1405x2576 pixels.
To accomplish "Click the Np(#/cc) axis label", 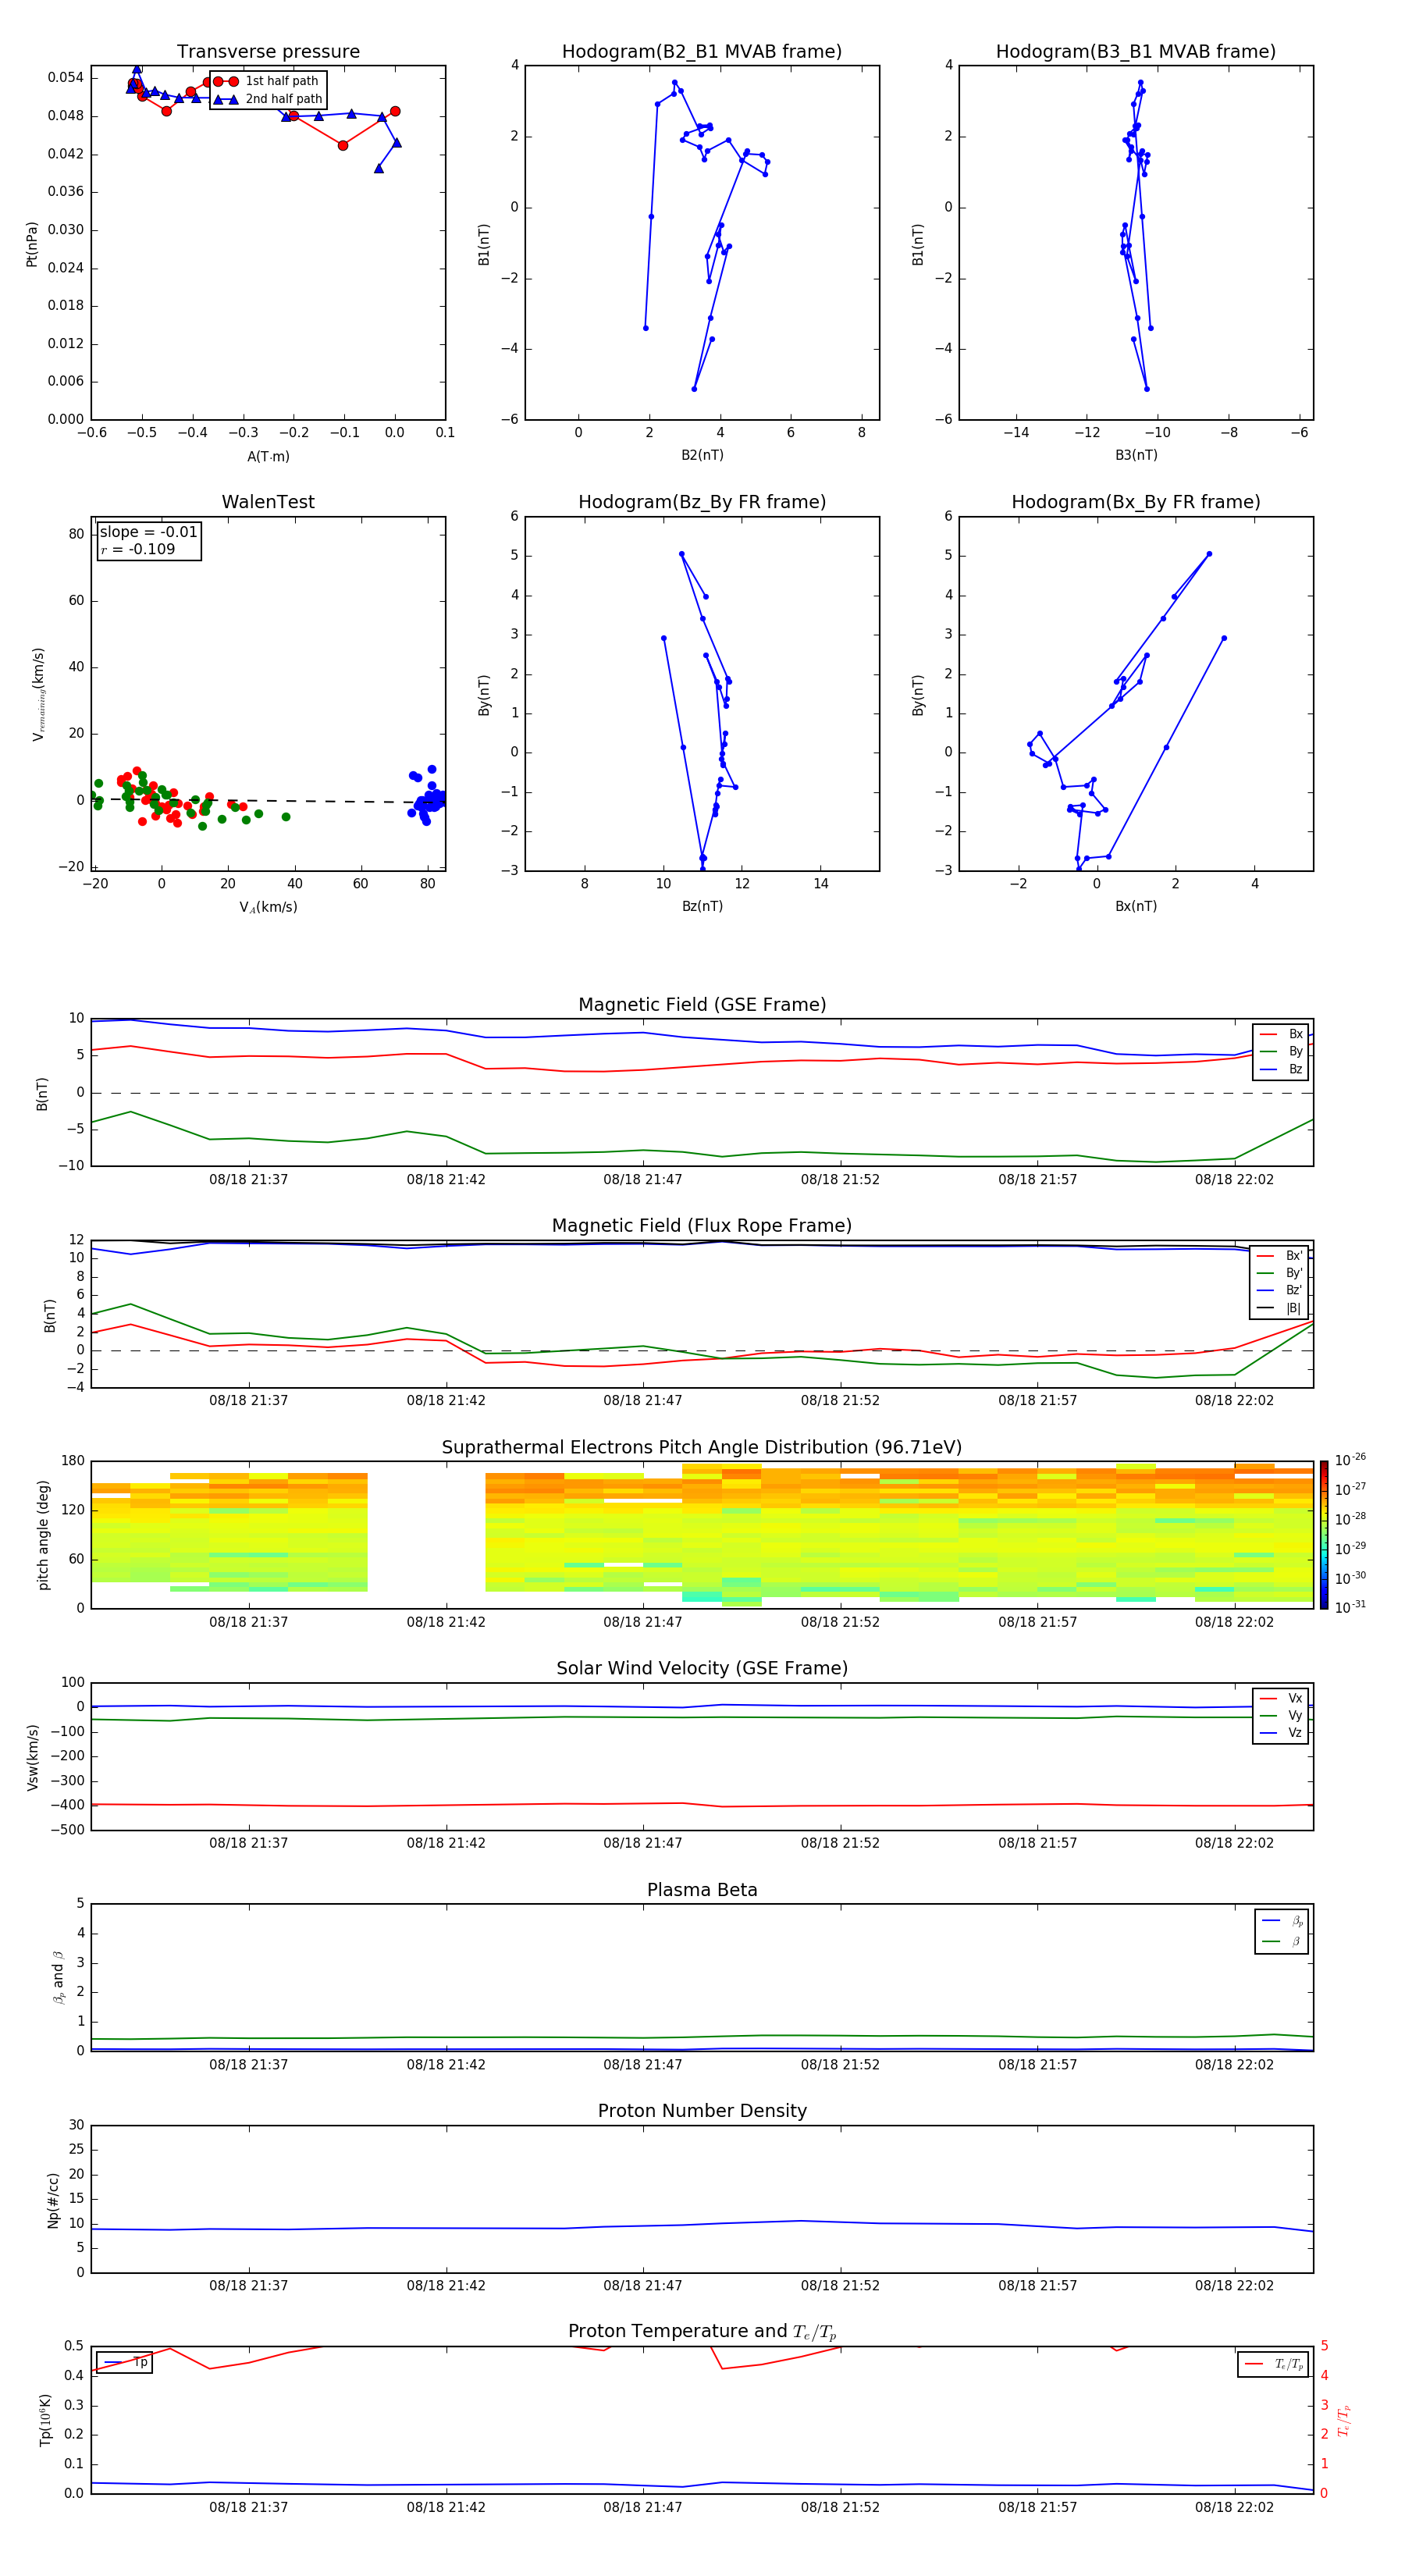I will 53,2200.
